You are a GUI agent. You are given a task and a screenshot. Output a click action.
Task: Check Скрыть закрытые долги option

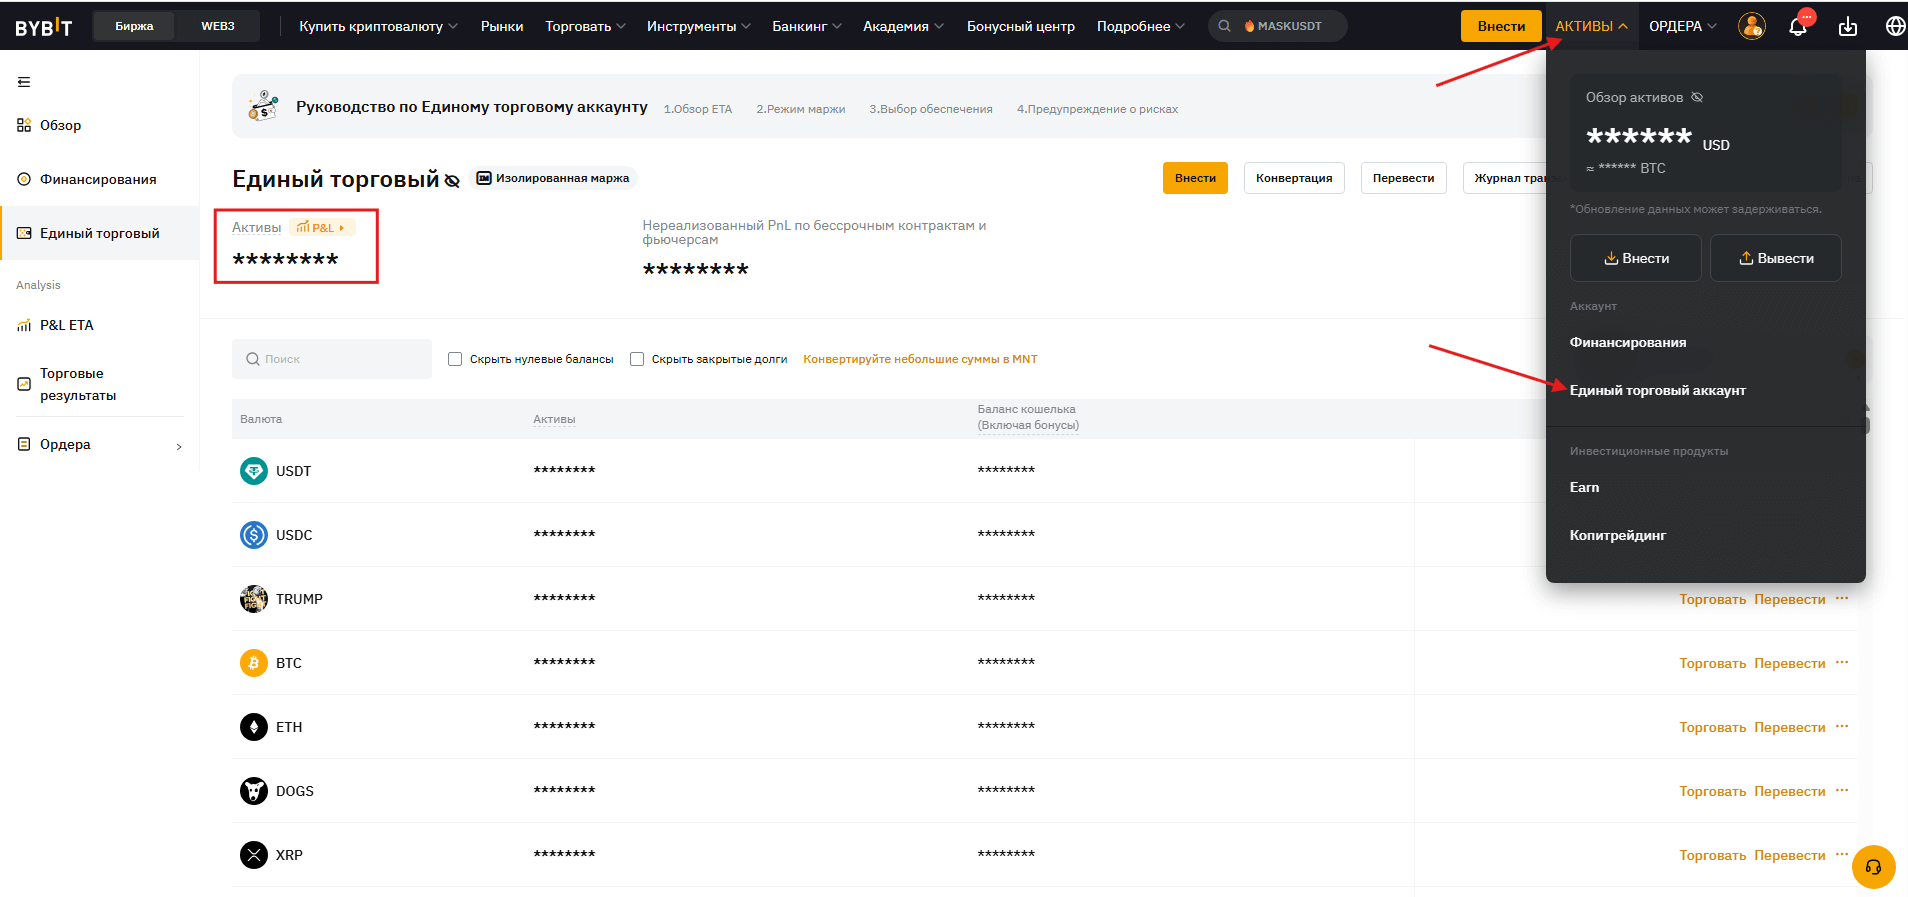point(637,359)
